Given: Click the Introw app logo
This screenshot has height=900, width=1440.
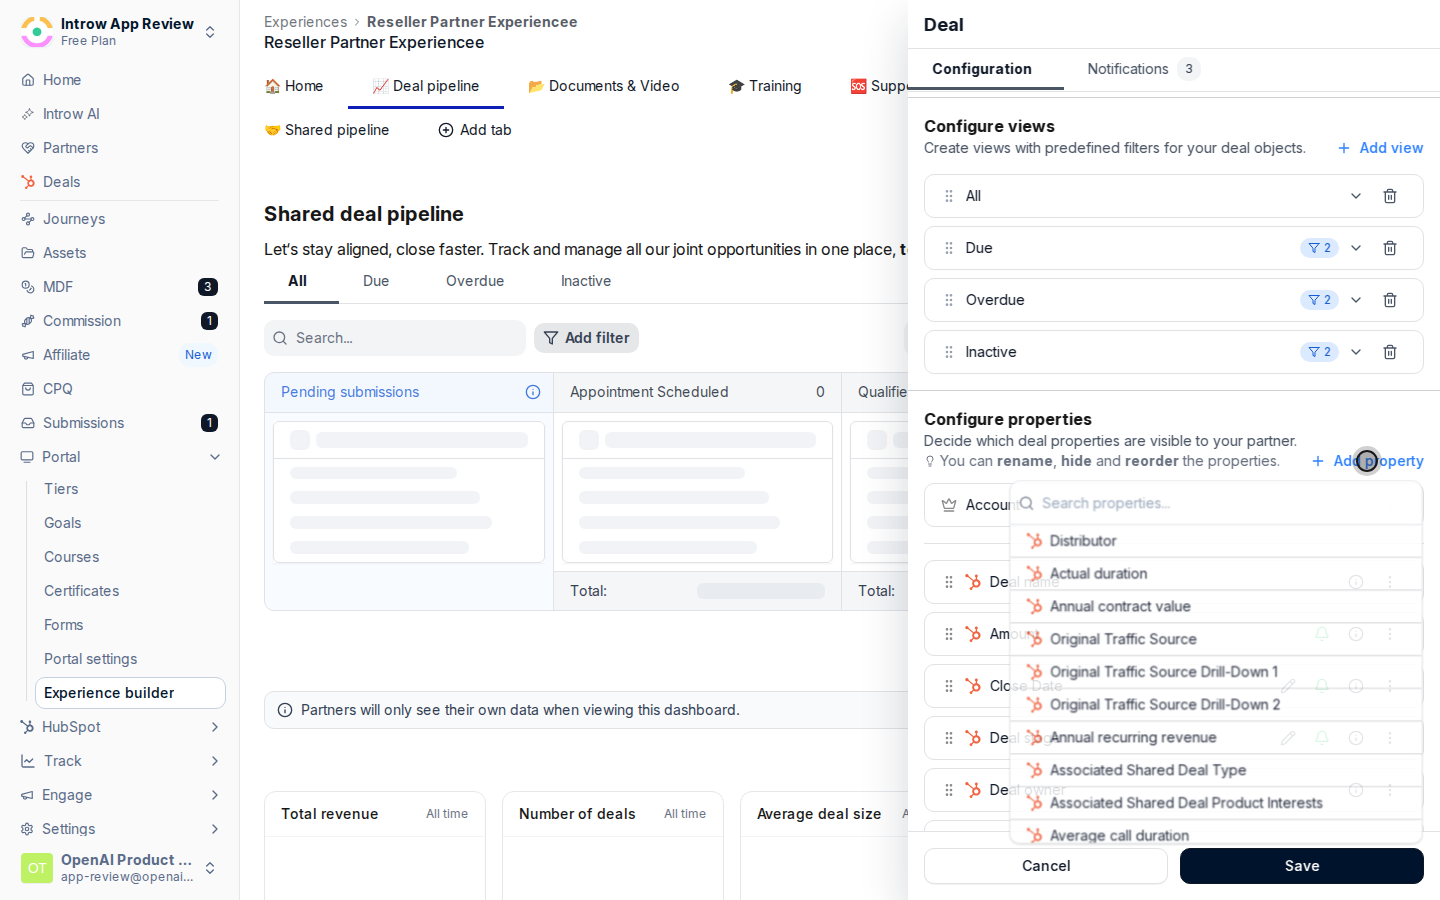Looking at the screenshot, I should [37, 32].
